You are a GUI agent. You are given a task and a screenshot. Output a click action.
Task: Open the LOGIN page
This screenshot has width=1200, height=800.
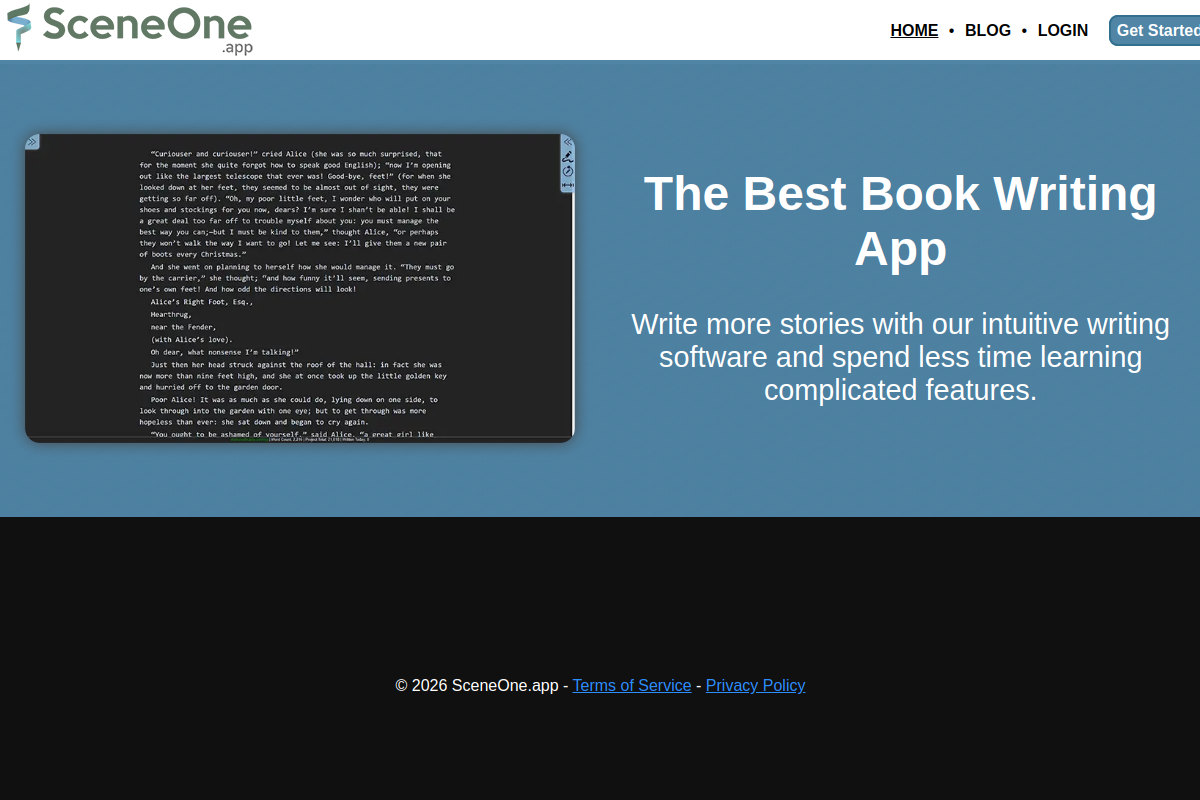click(x=1063, y=30)
